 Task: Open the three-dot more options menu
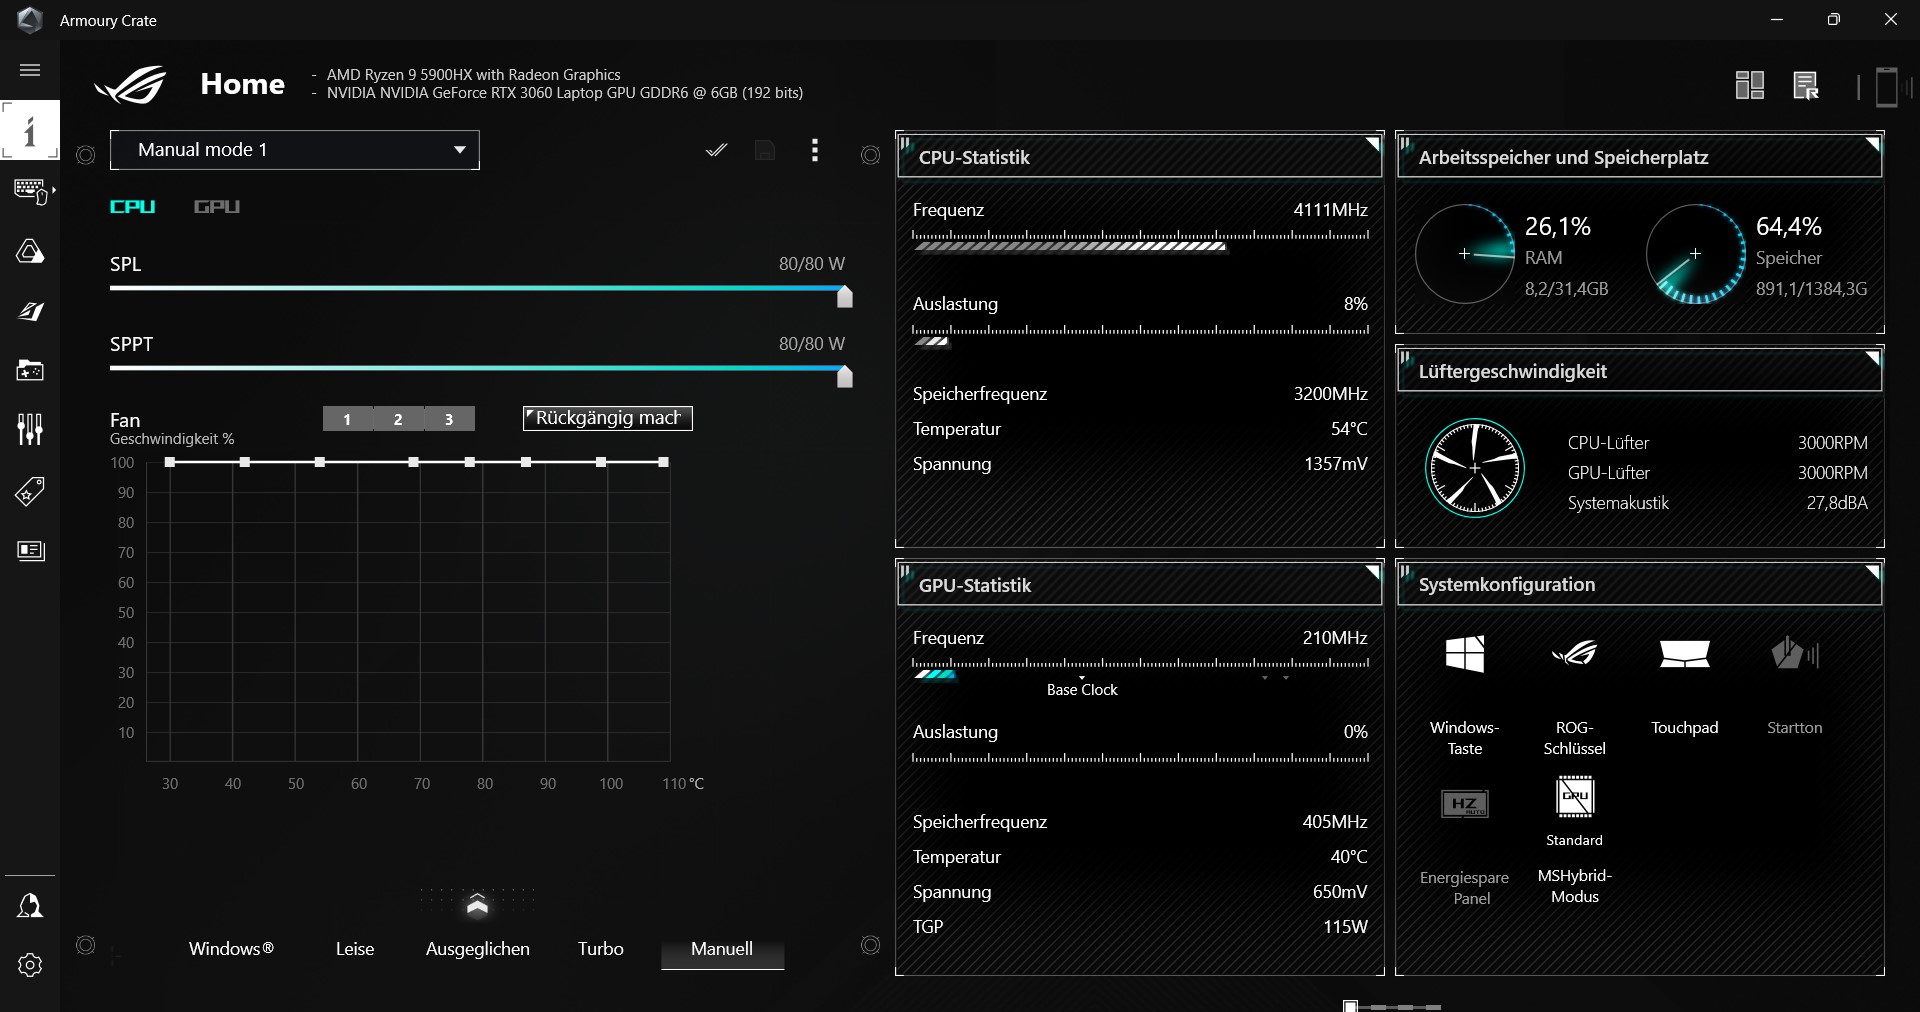pos(815,150)
